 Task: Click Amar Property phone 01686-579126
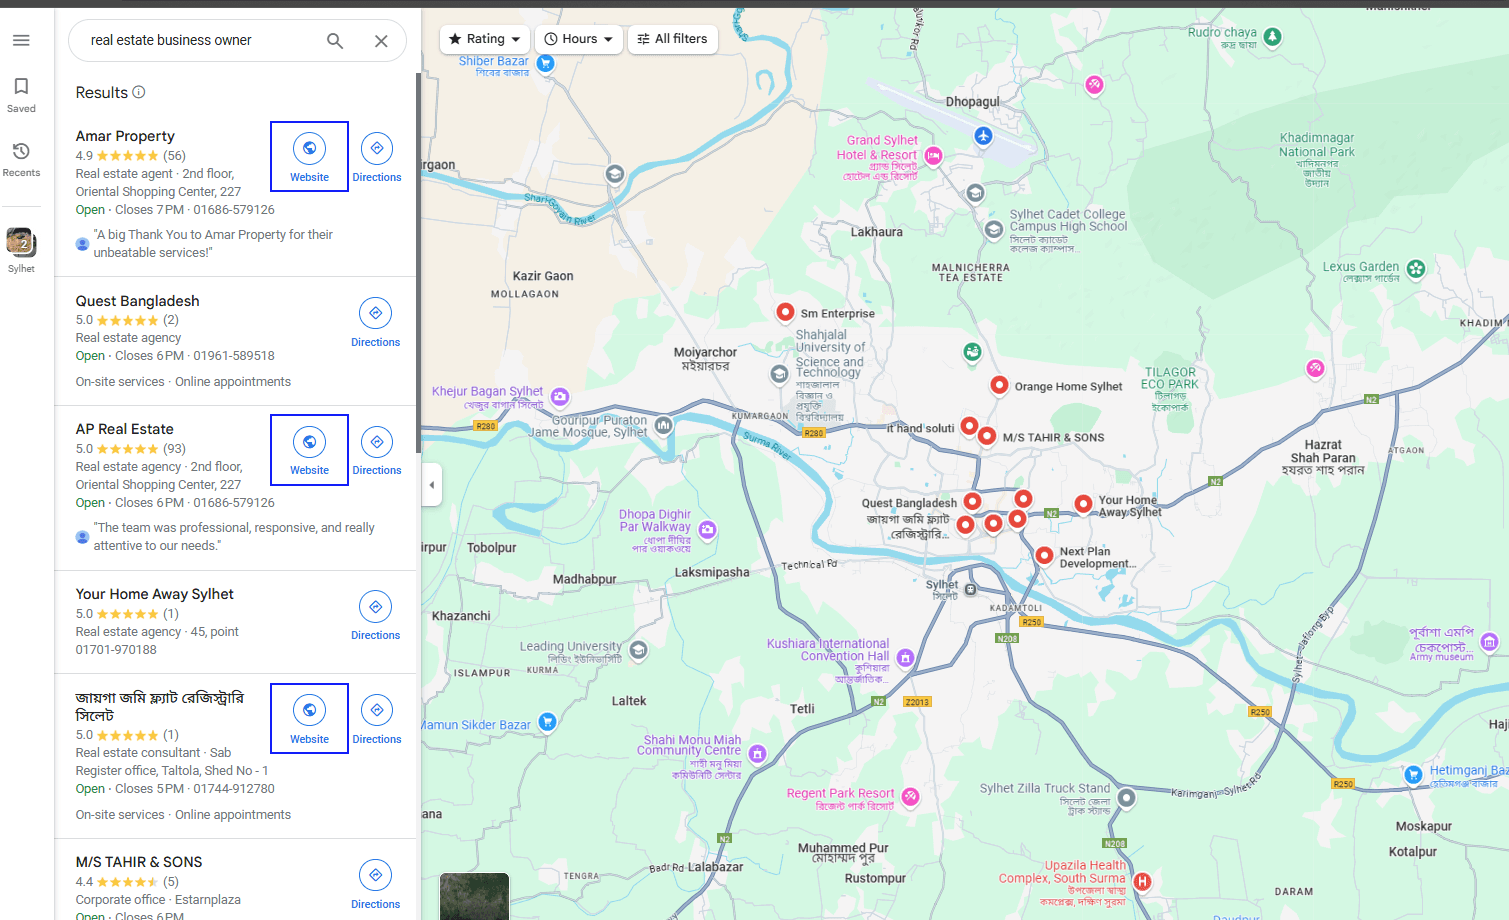234,210
